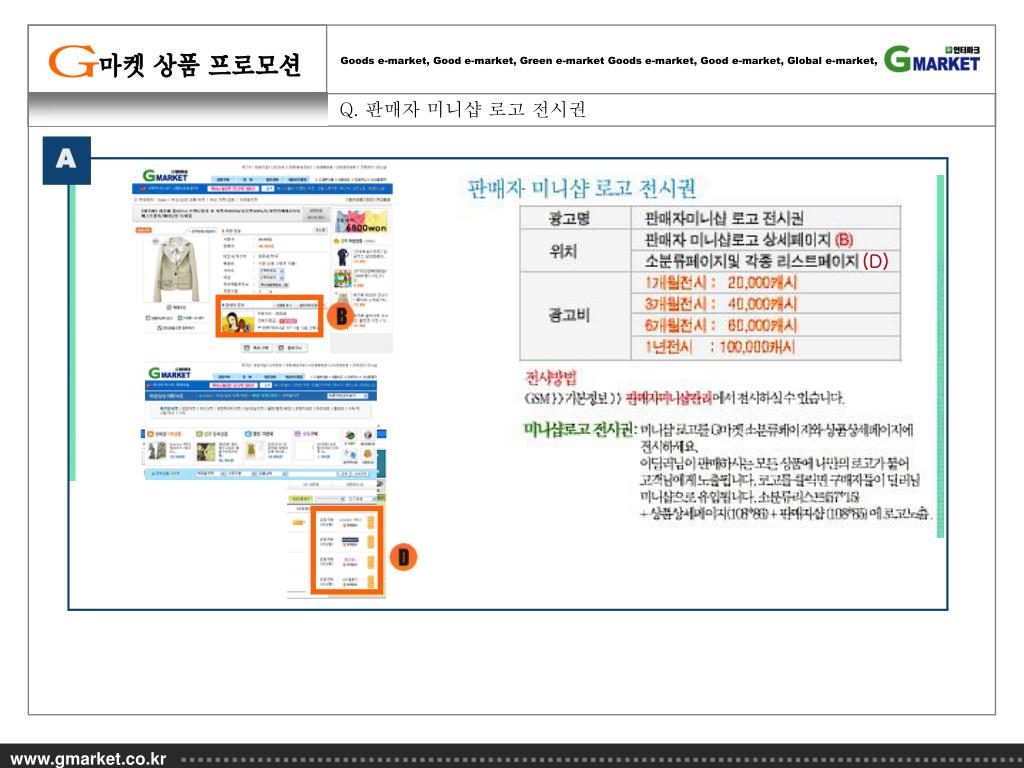Click the blue section icon in the listing screenshot

point(248,434)
